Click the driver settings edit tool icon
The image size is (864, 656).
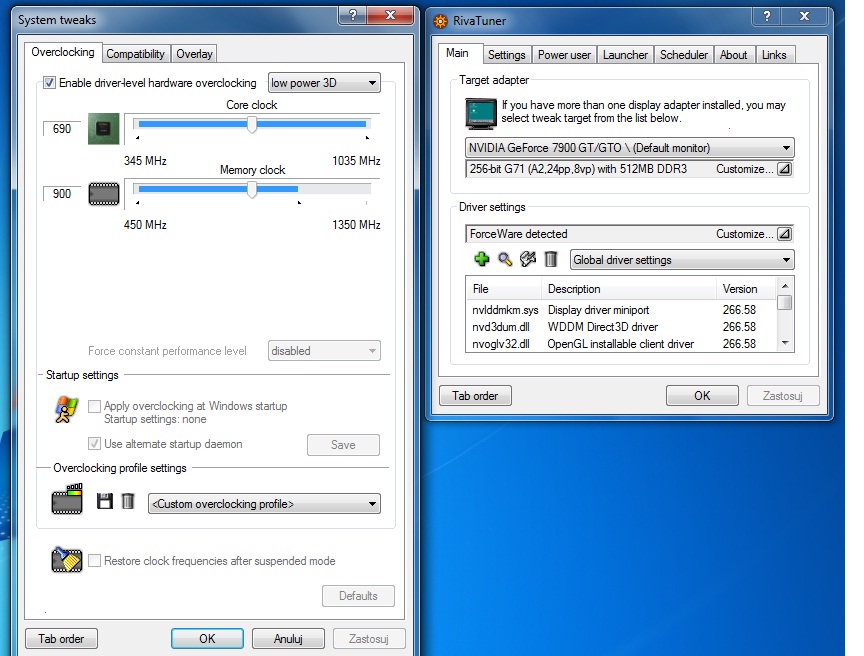527,259
